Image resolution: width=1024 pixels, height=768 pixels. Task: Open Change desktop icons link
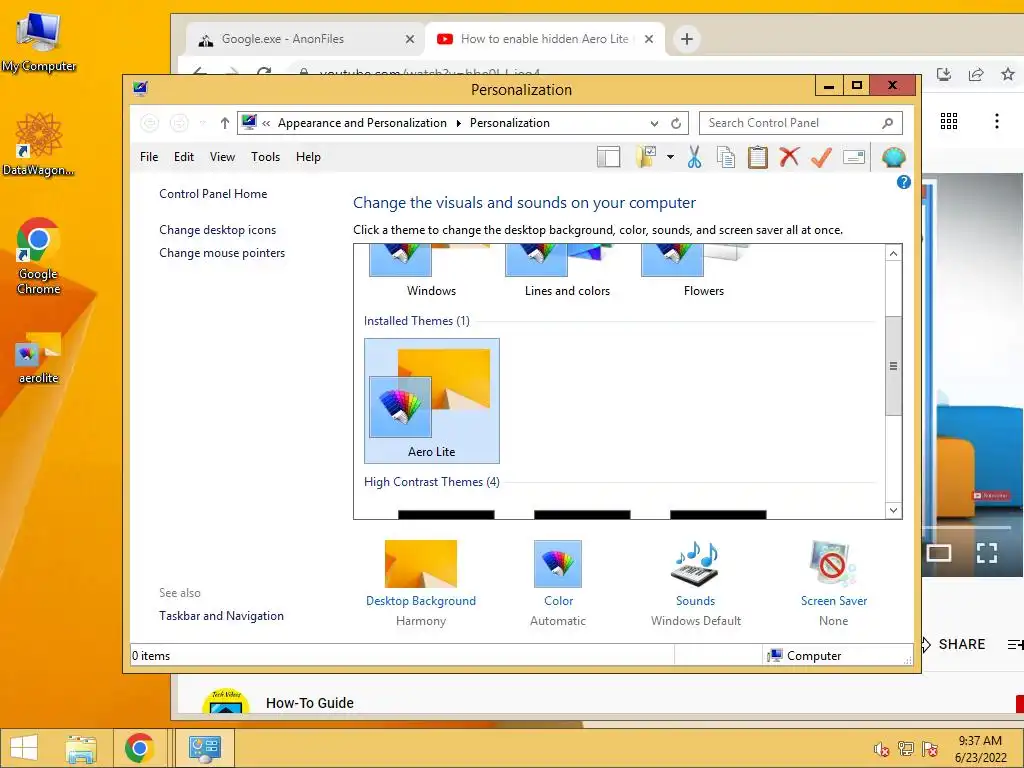click(217, 230)
